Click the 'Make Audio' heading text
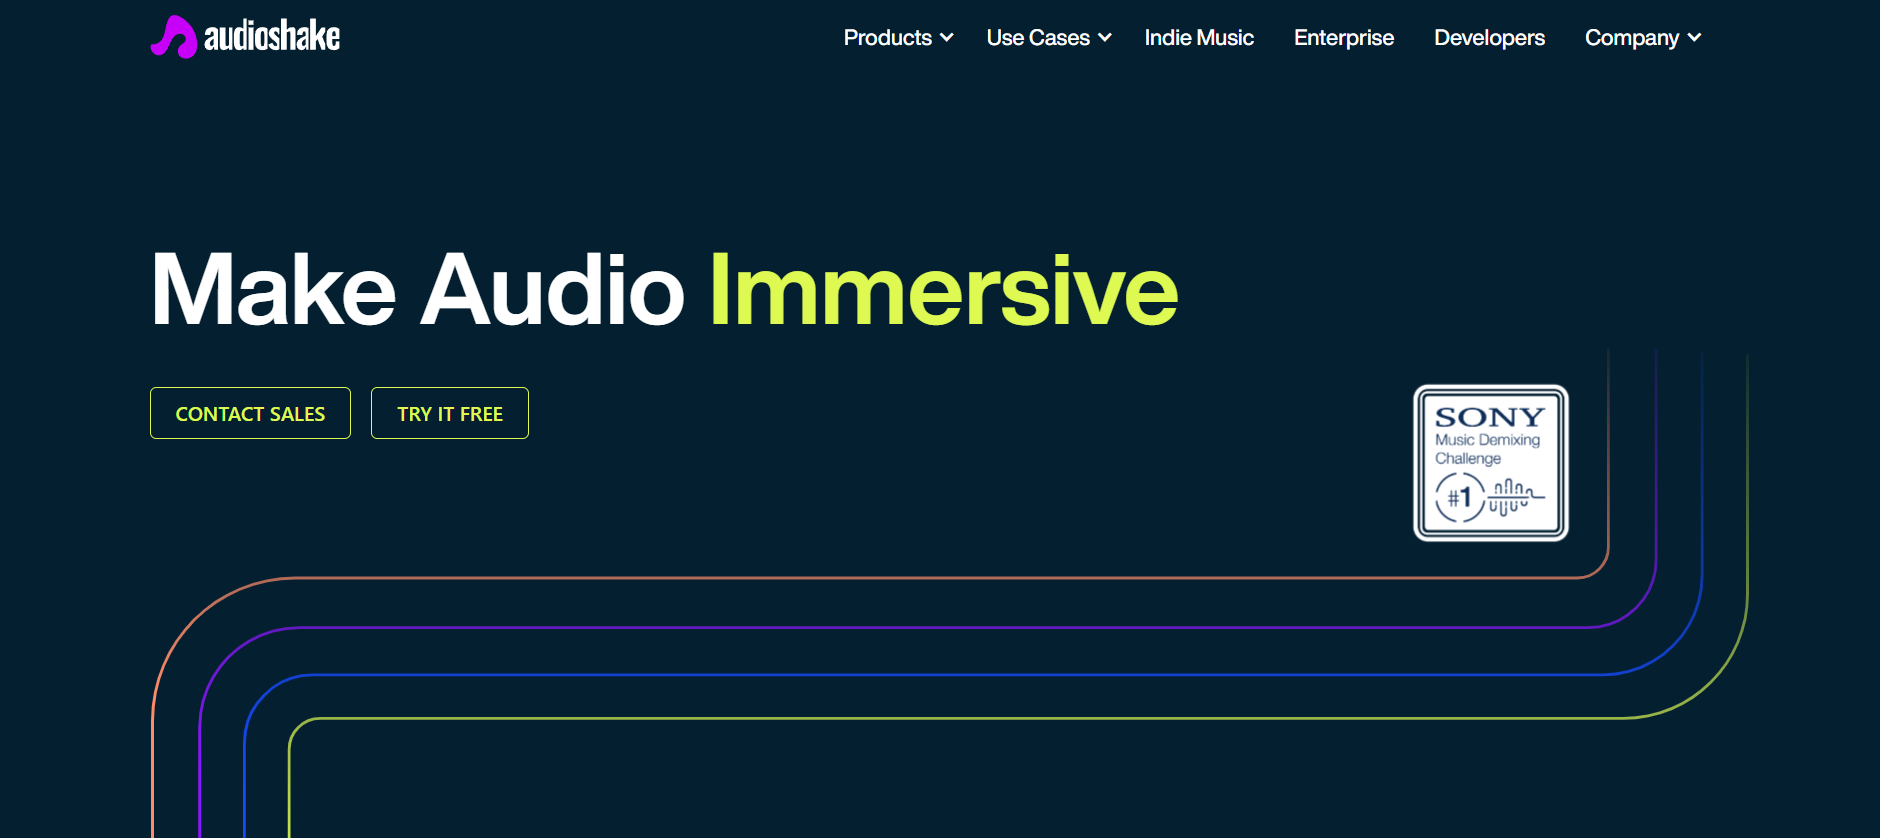Viewport: 1880px width, 838px height. coord(418,290)
